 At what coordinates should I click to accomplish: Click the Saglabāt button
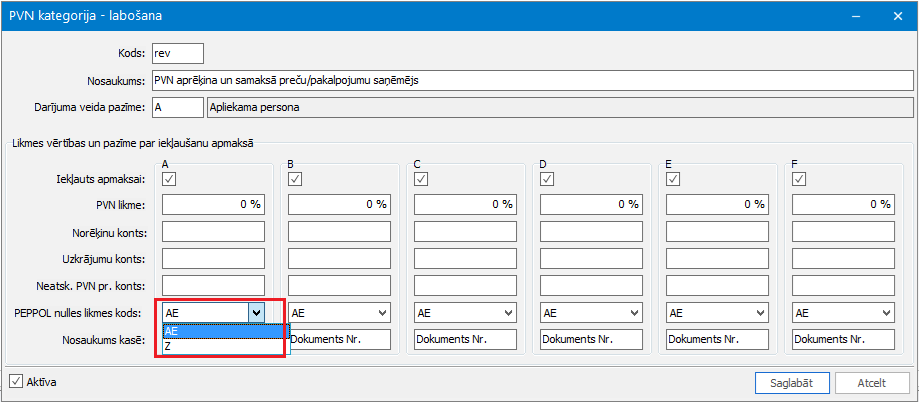point(792,383)
